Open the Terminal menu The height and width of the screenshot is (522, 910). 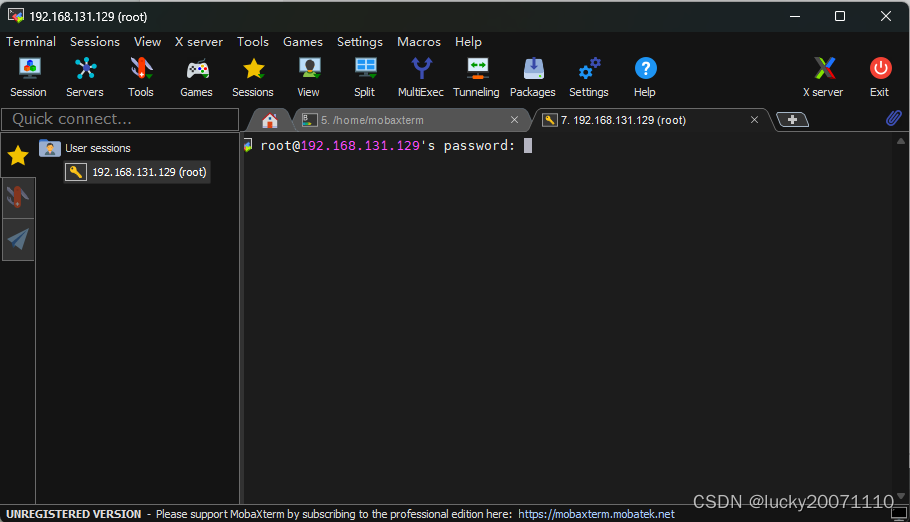click(31, 42)
